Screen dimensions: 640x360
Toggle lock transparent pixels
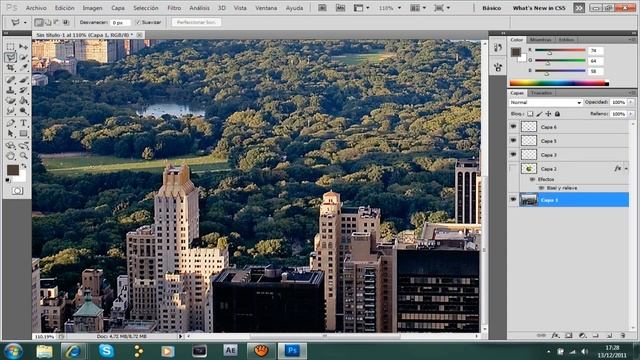pyautogui.click(x=530, y=114)
